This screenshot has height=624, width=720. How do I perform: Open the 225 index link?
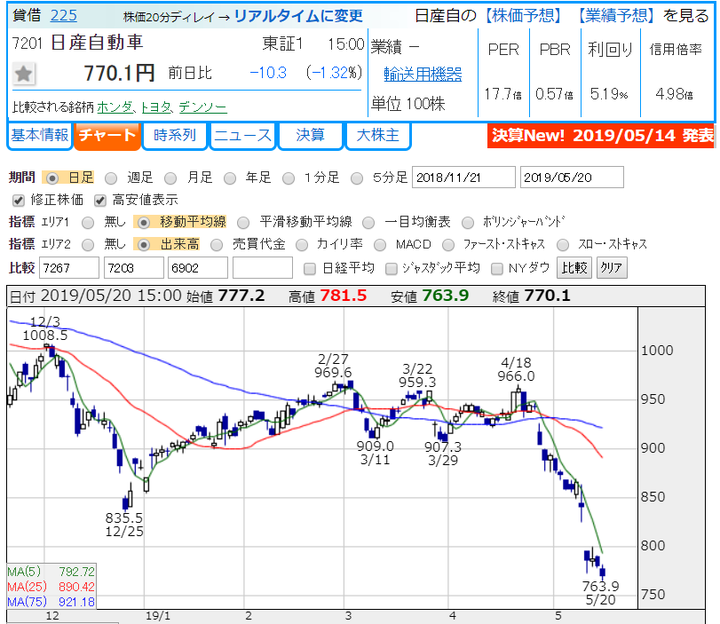tap(63, 16)
